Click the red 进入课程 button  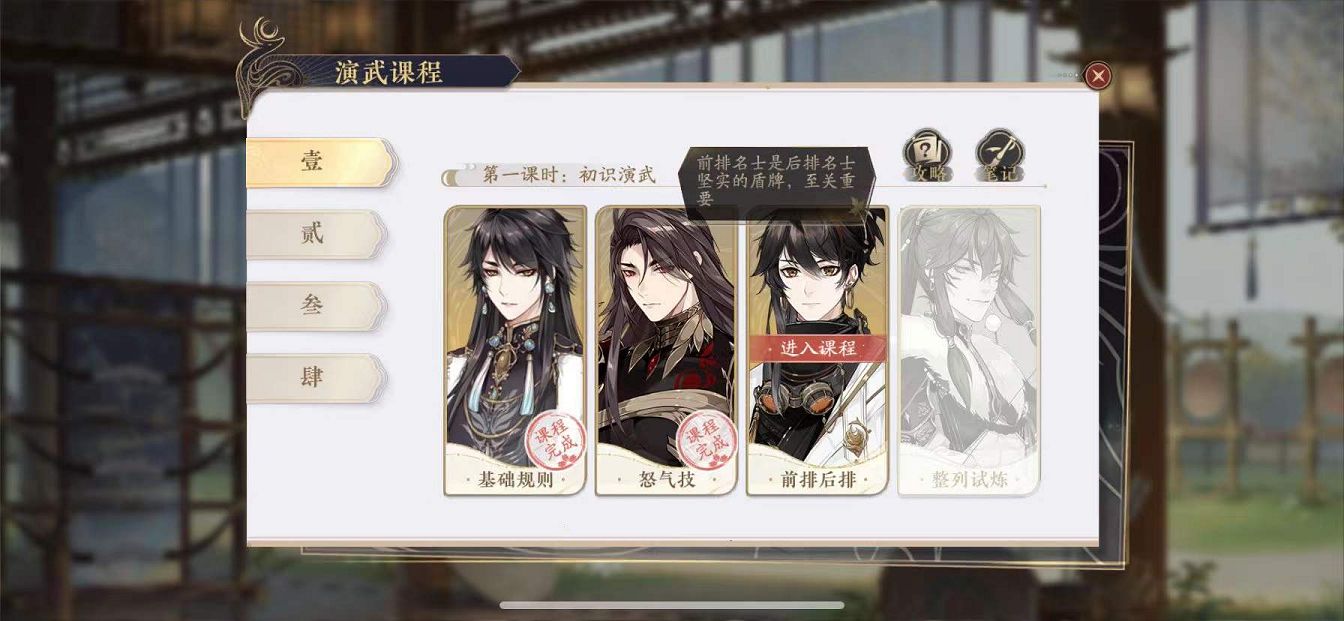(x=818, y=348)
